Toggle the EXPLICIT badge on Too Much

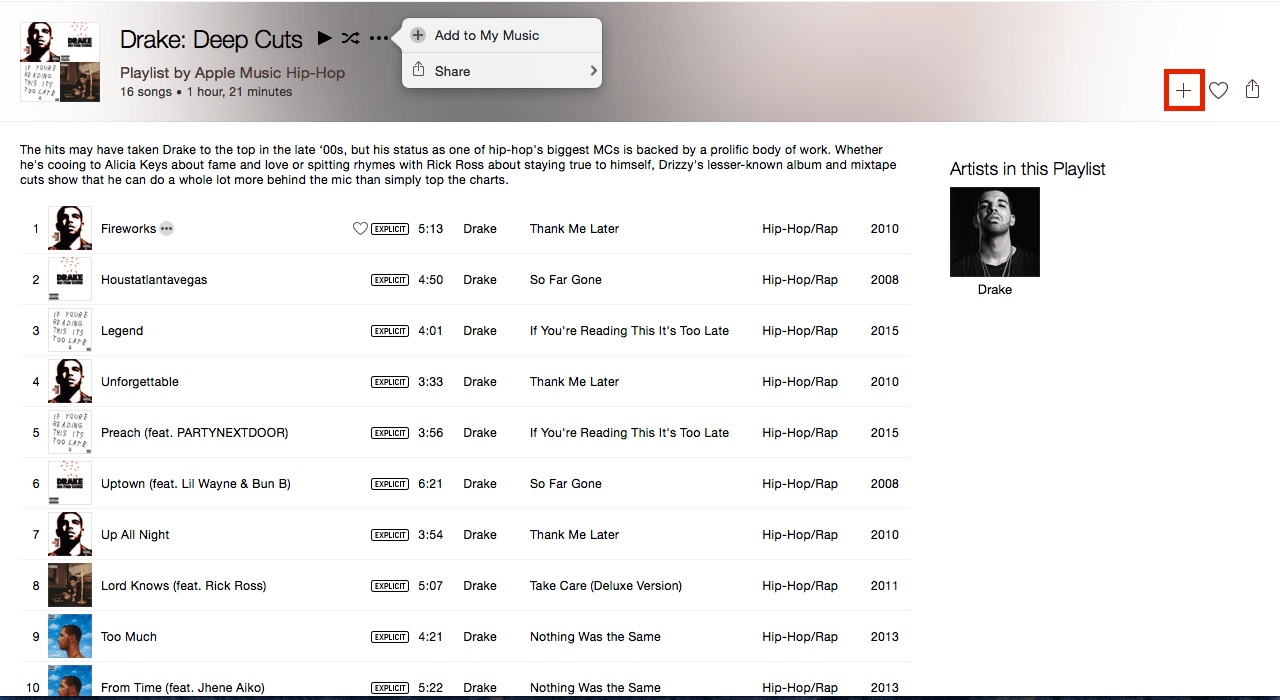pyautogui.click(x=389, y=636)
